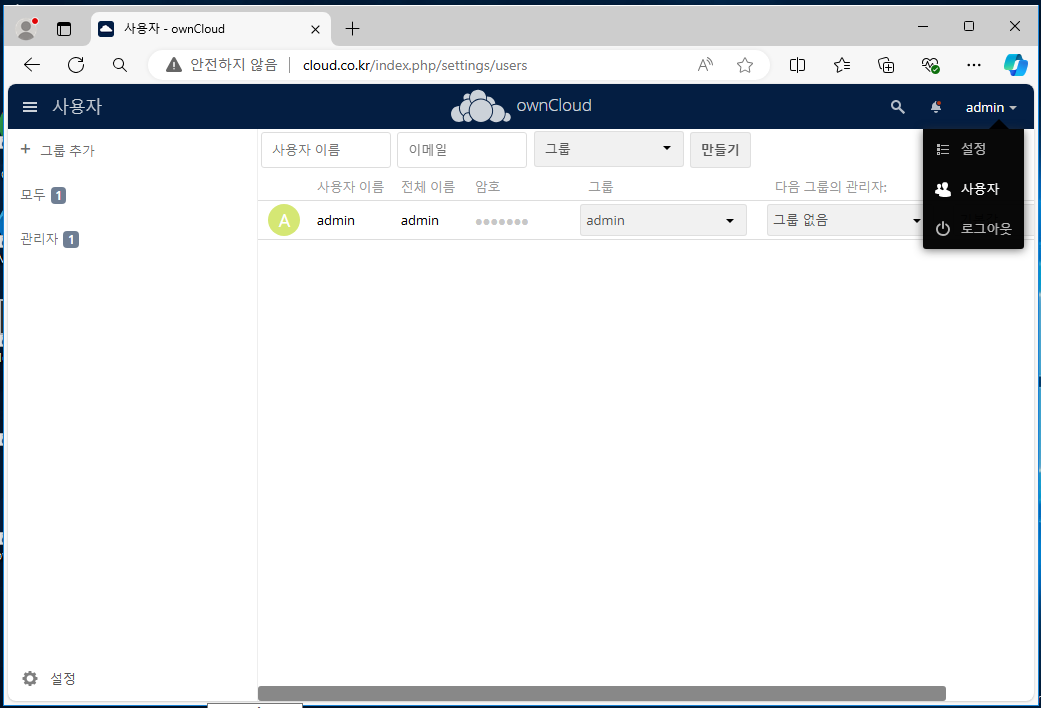Focus the 이메일 input field
The height and width of the screenshot is (708, 1041).
[462, 149]
